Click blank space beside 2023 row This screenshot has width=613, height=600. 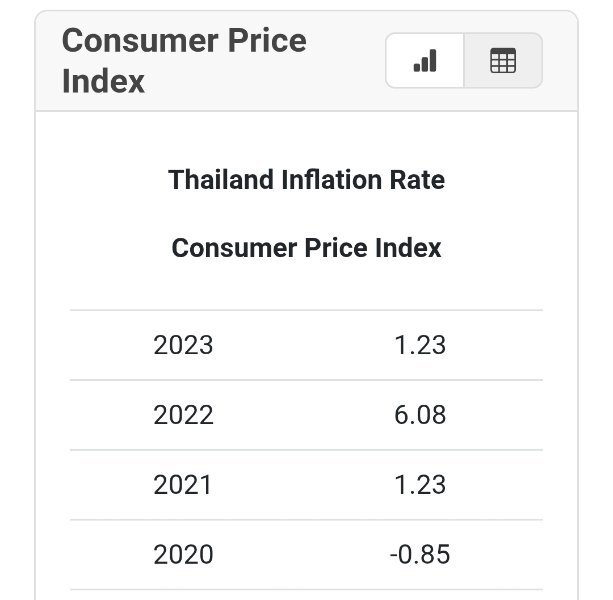tap(303, 345)
